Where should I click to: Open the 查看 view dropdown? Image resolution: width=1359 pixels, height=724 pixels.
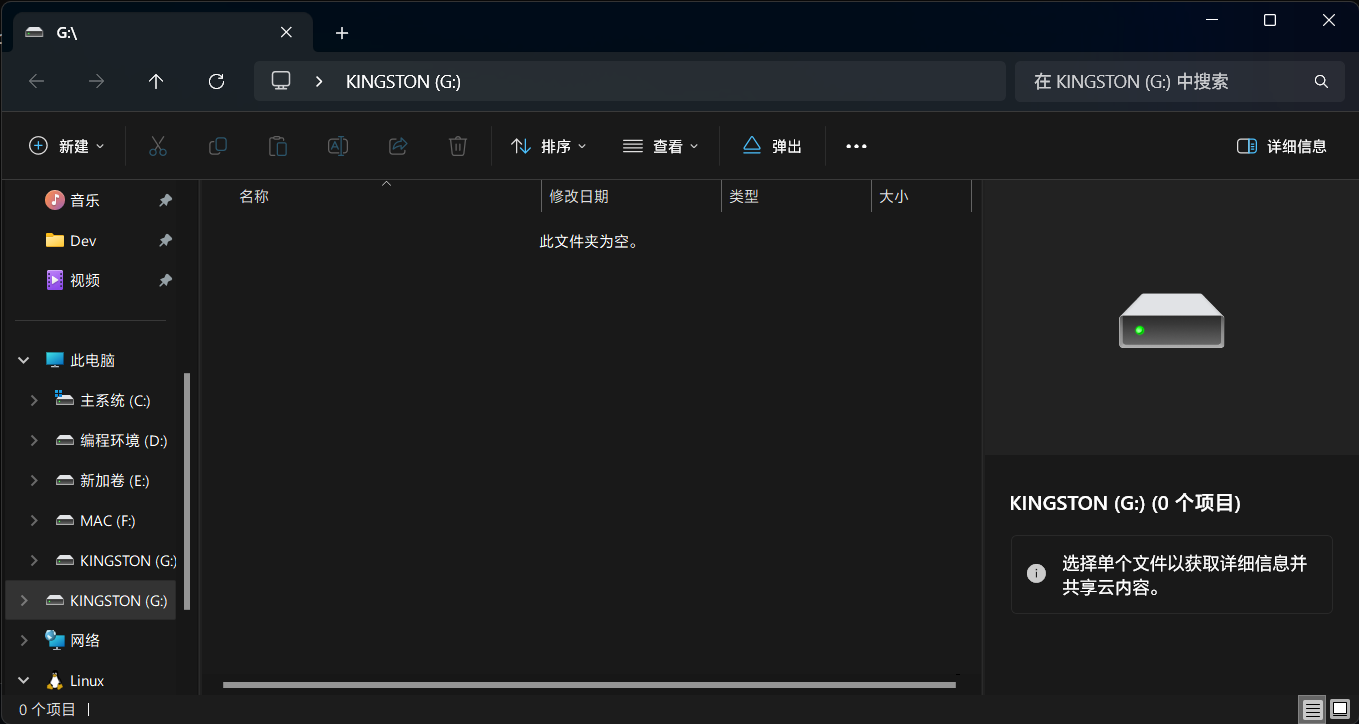click(x=660, y=146)
